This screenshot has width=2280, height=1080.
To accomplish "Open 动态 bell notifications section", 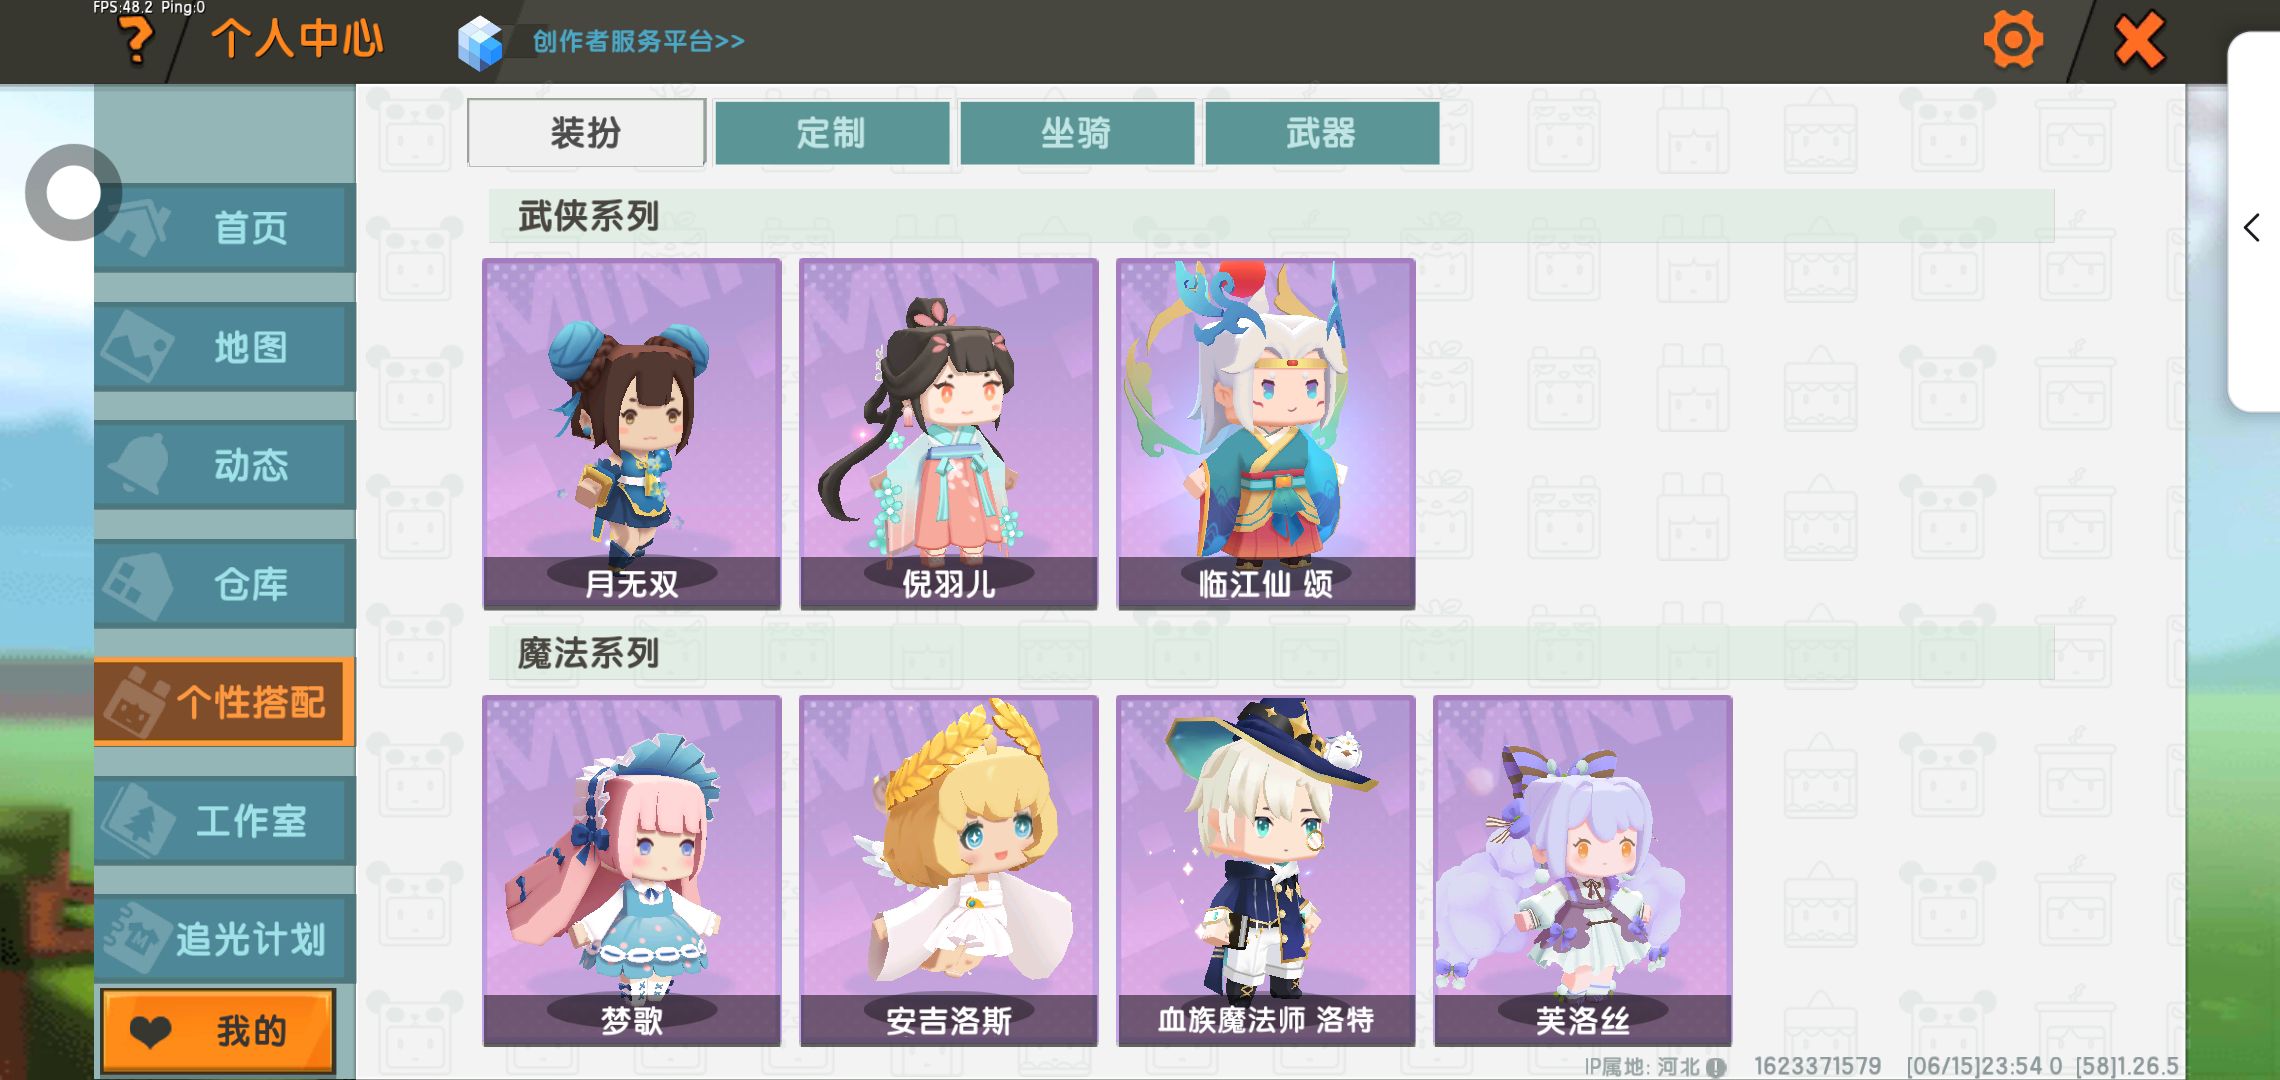I will click(x=225, y=464).
